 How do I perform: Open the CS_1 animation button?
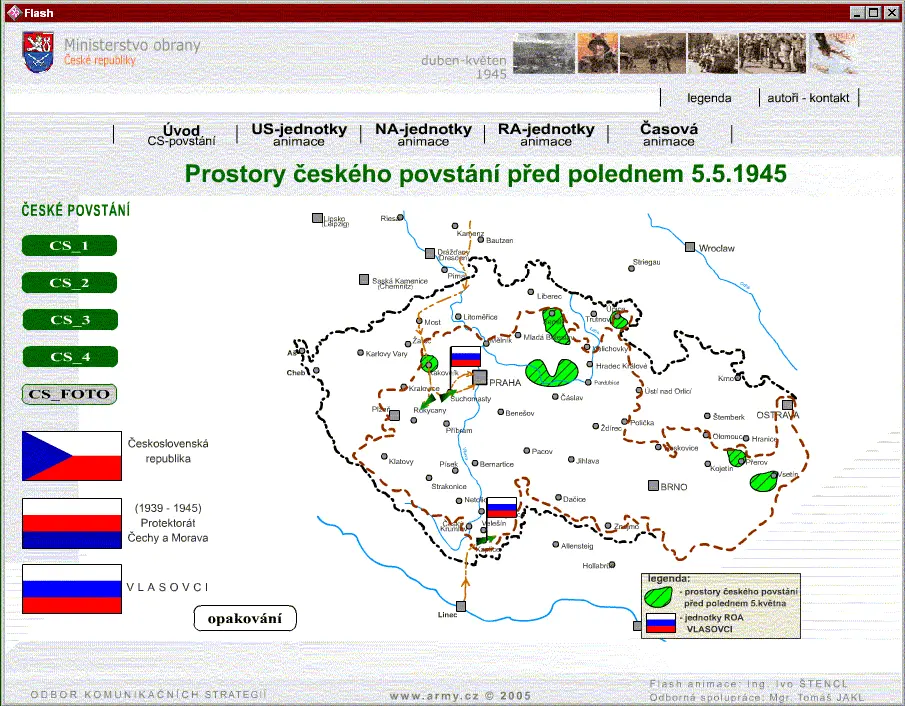pos(69,245)
